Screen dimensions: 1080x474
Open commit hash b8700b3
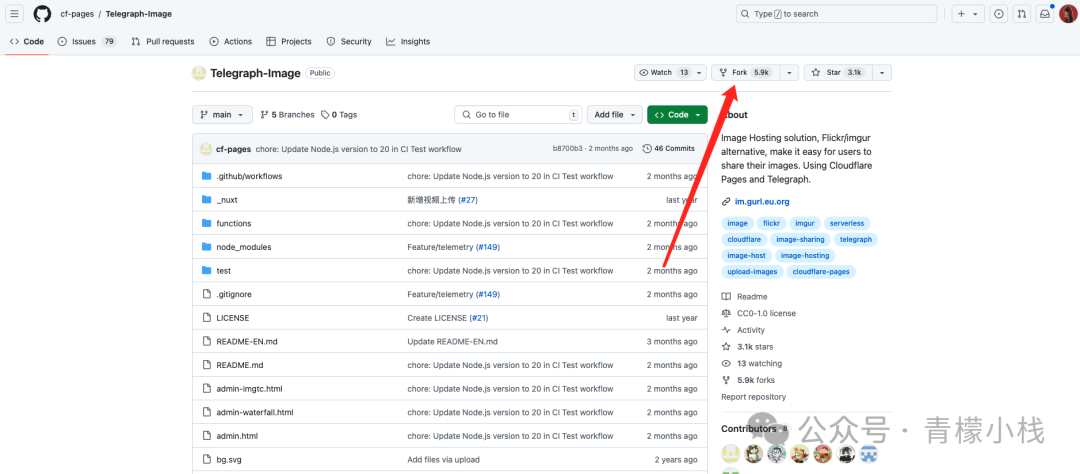[567, 149]
